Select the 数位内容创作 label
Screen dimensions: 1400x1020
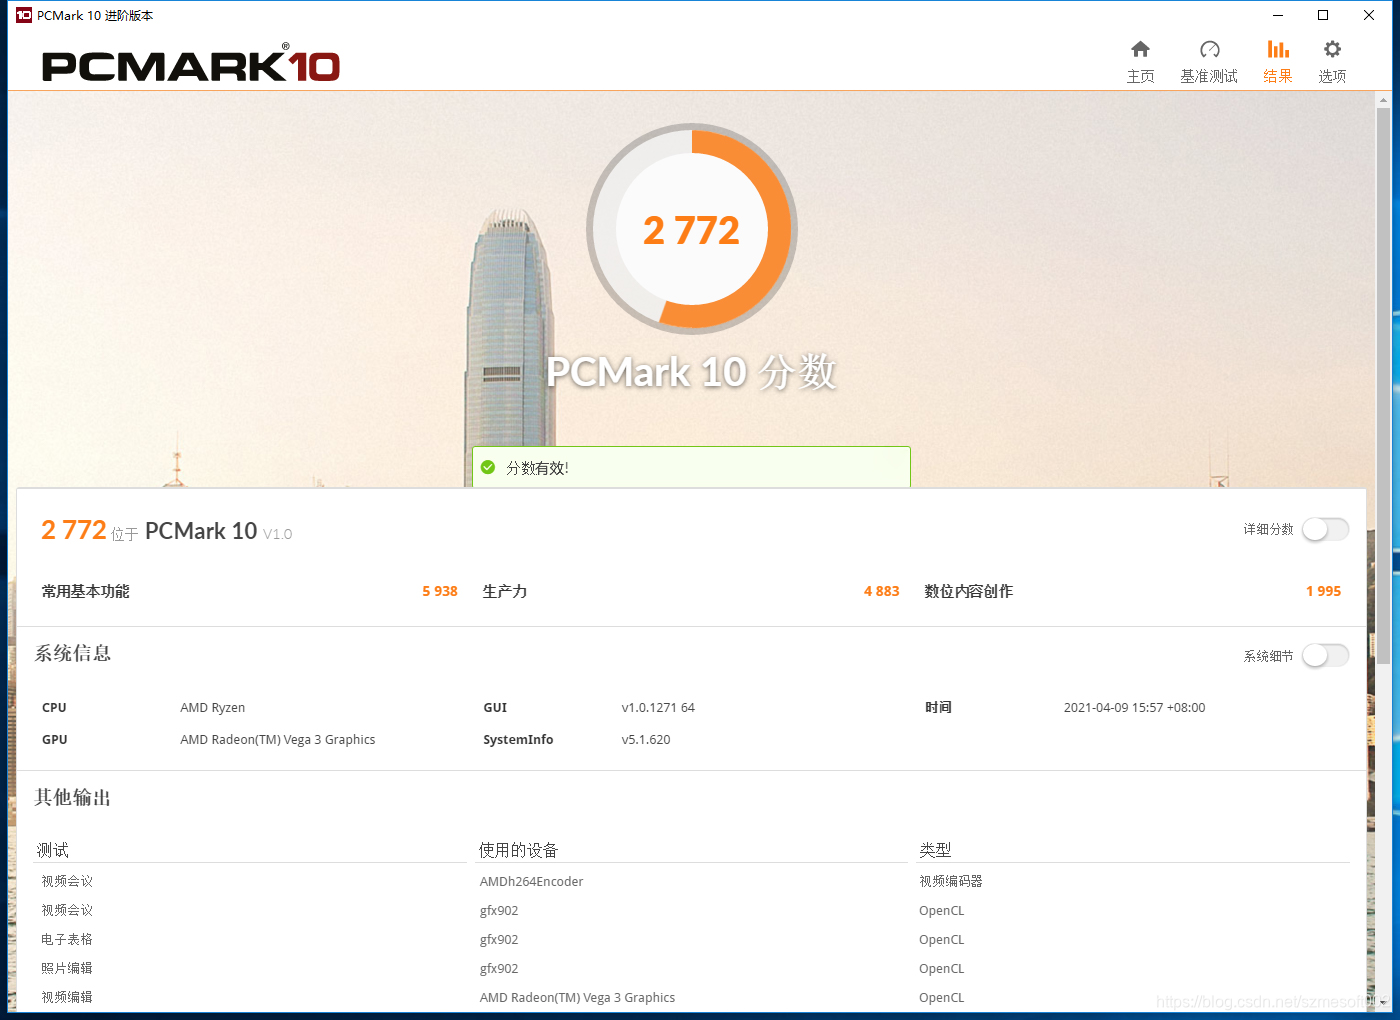click(969, 591)
